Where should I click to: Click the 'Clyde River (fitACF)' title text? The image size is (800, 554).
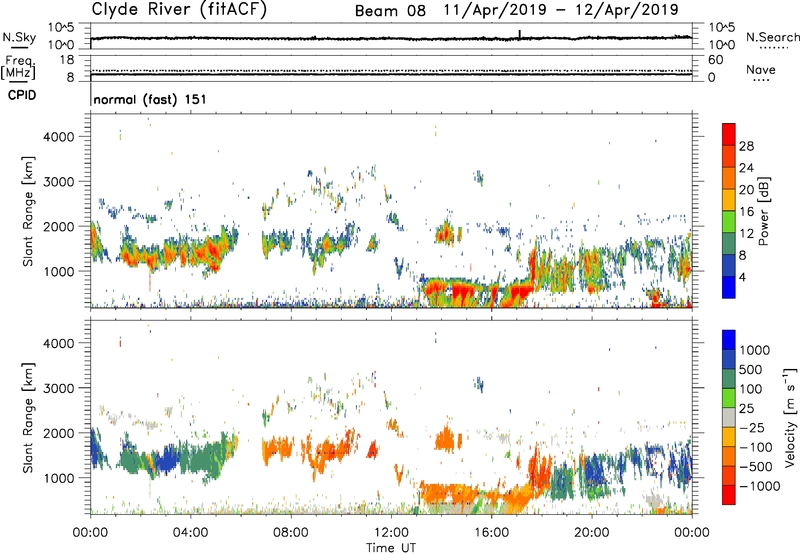179,9
